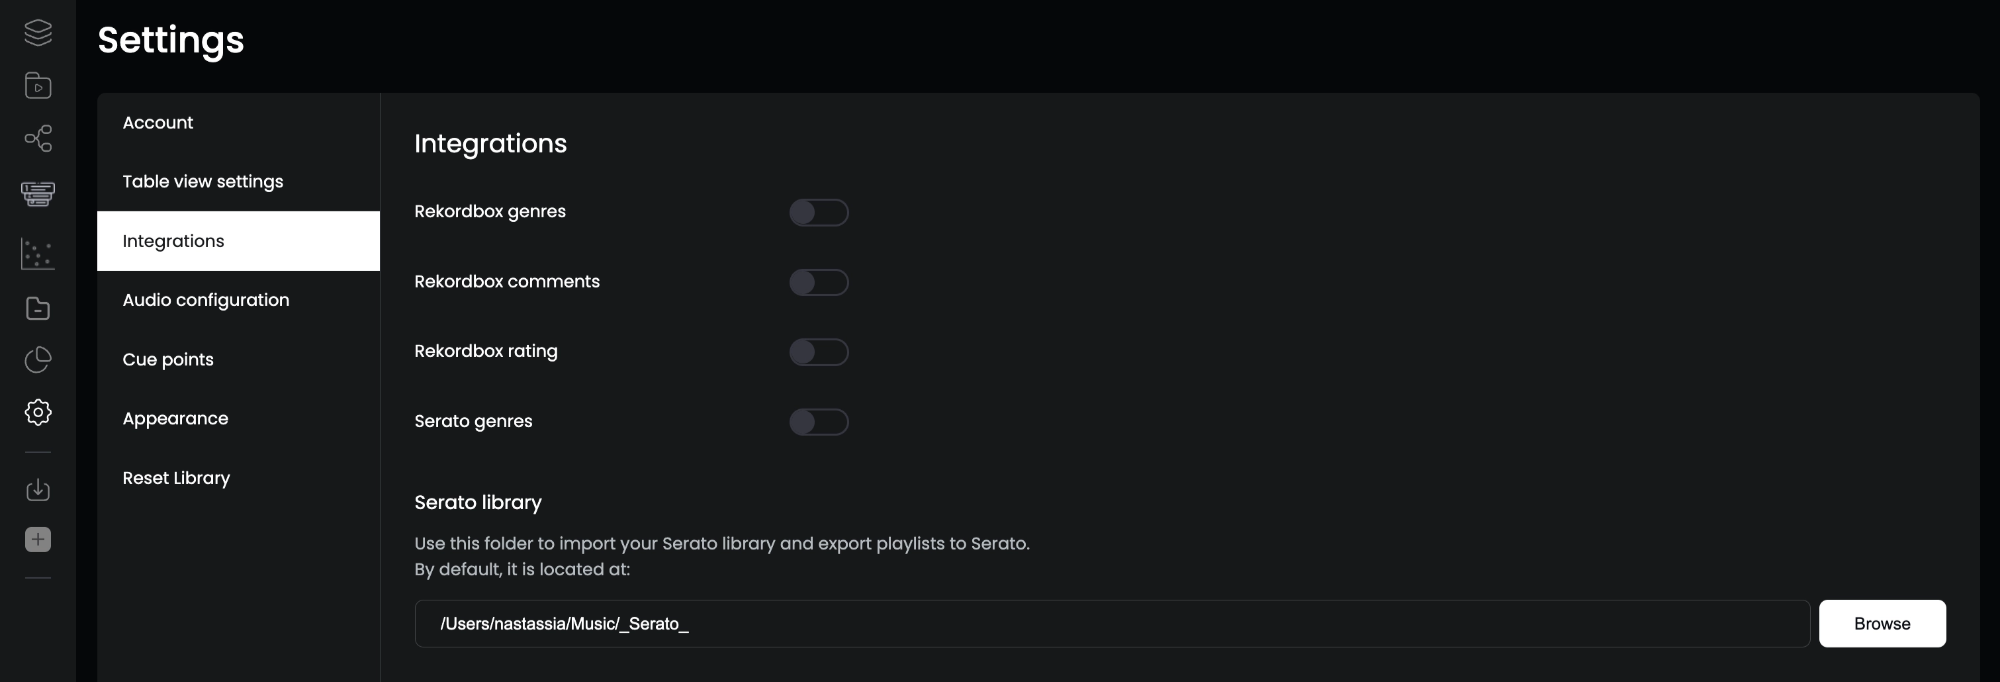Click the download import icon

click(38, 490)
